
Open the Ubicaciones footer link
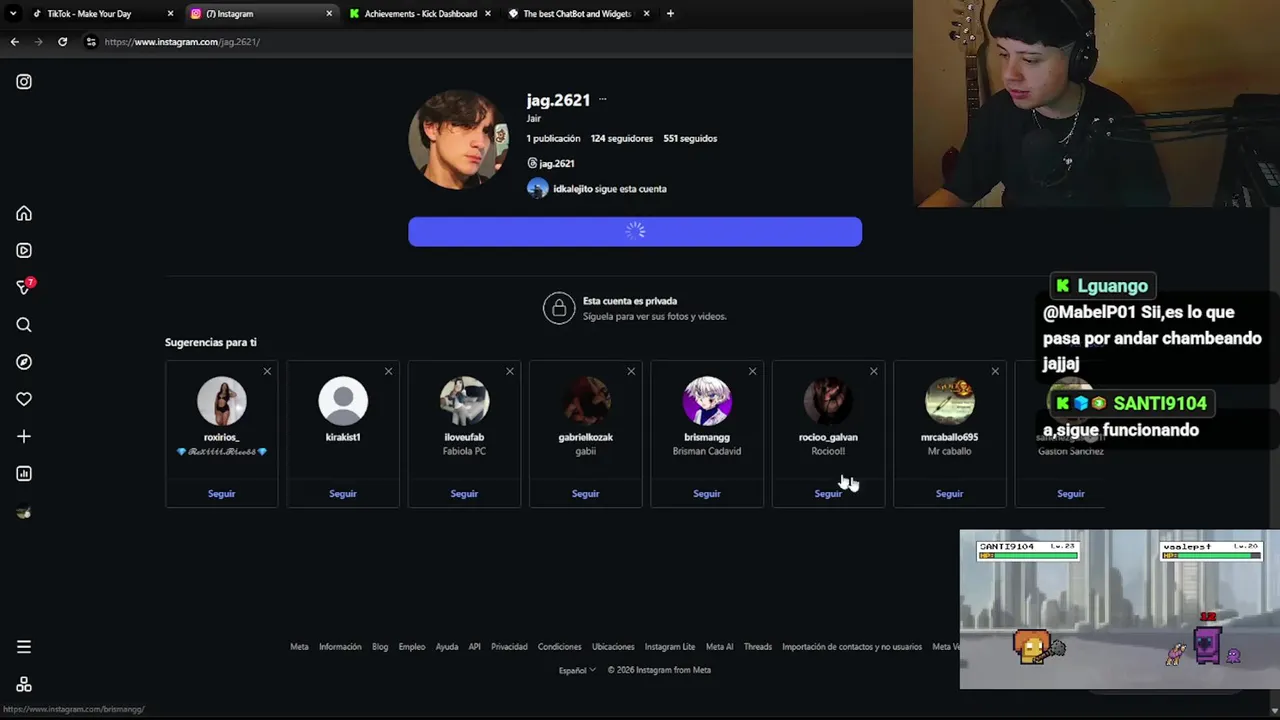point(613,647)
